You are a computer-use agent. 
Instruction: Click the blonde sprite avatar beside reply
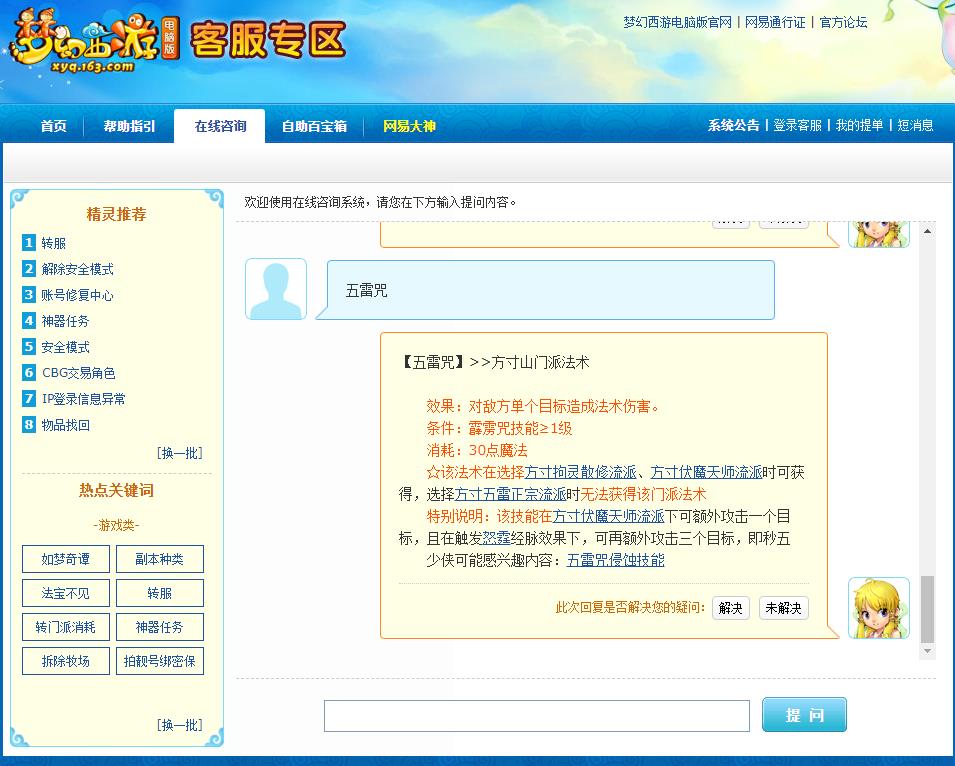pyautogui.click(x=878, y=608)
